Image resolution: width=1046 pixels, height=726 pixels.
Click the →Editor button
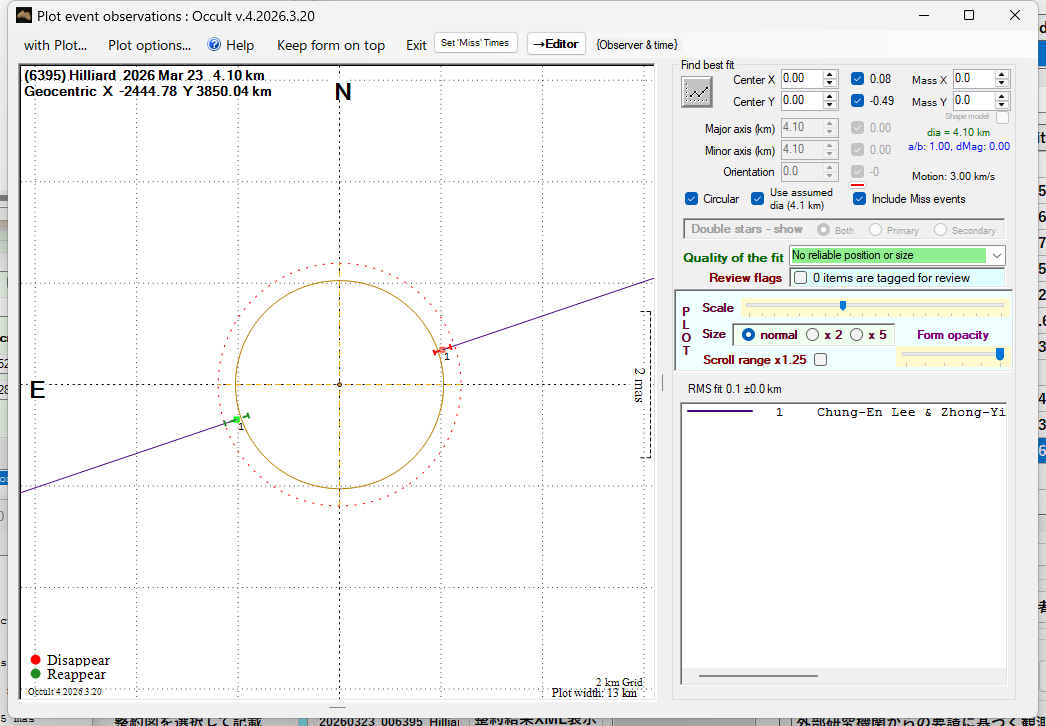pos(555,44)
